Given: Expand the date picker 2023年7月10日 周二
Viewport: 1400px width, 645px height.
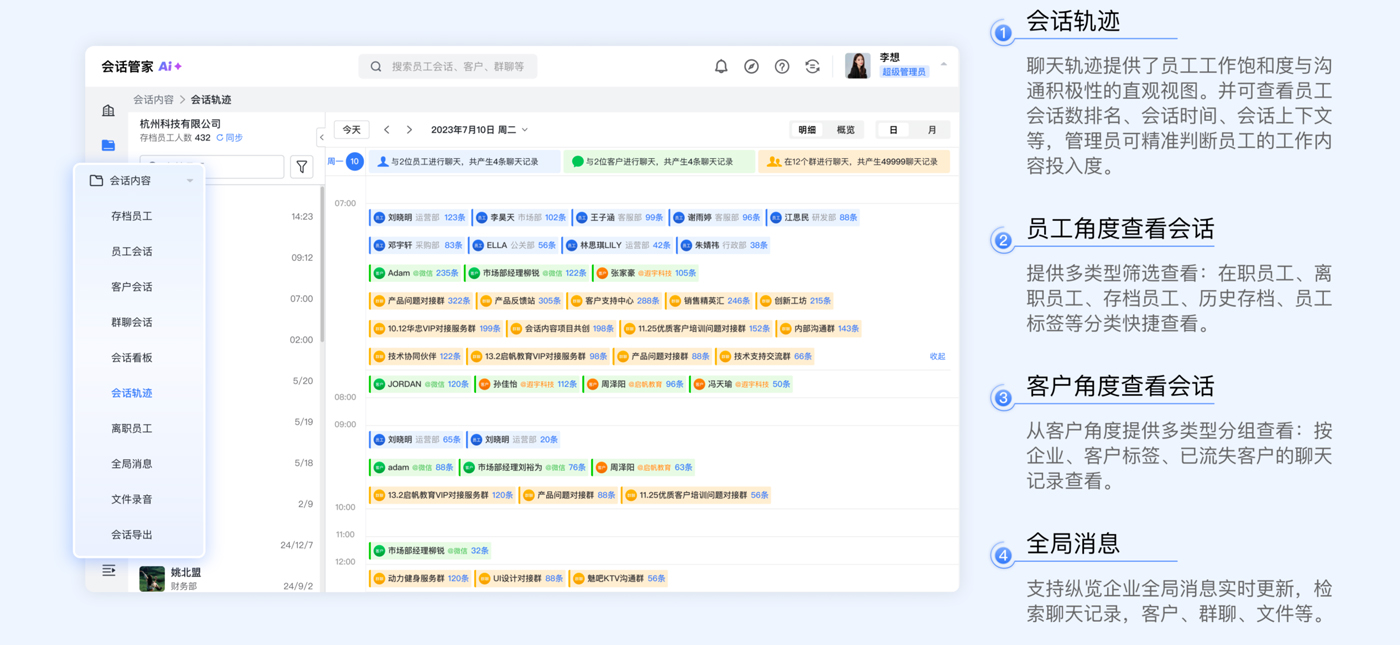Looking at the screenshot, I should (x=479, y=130).
